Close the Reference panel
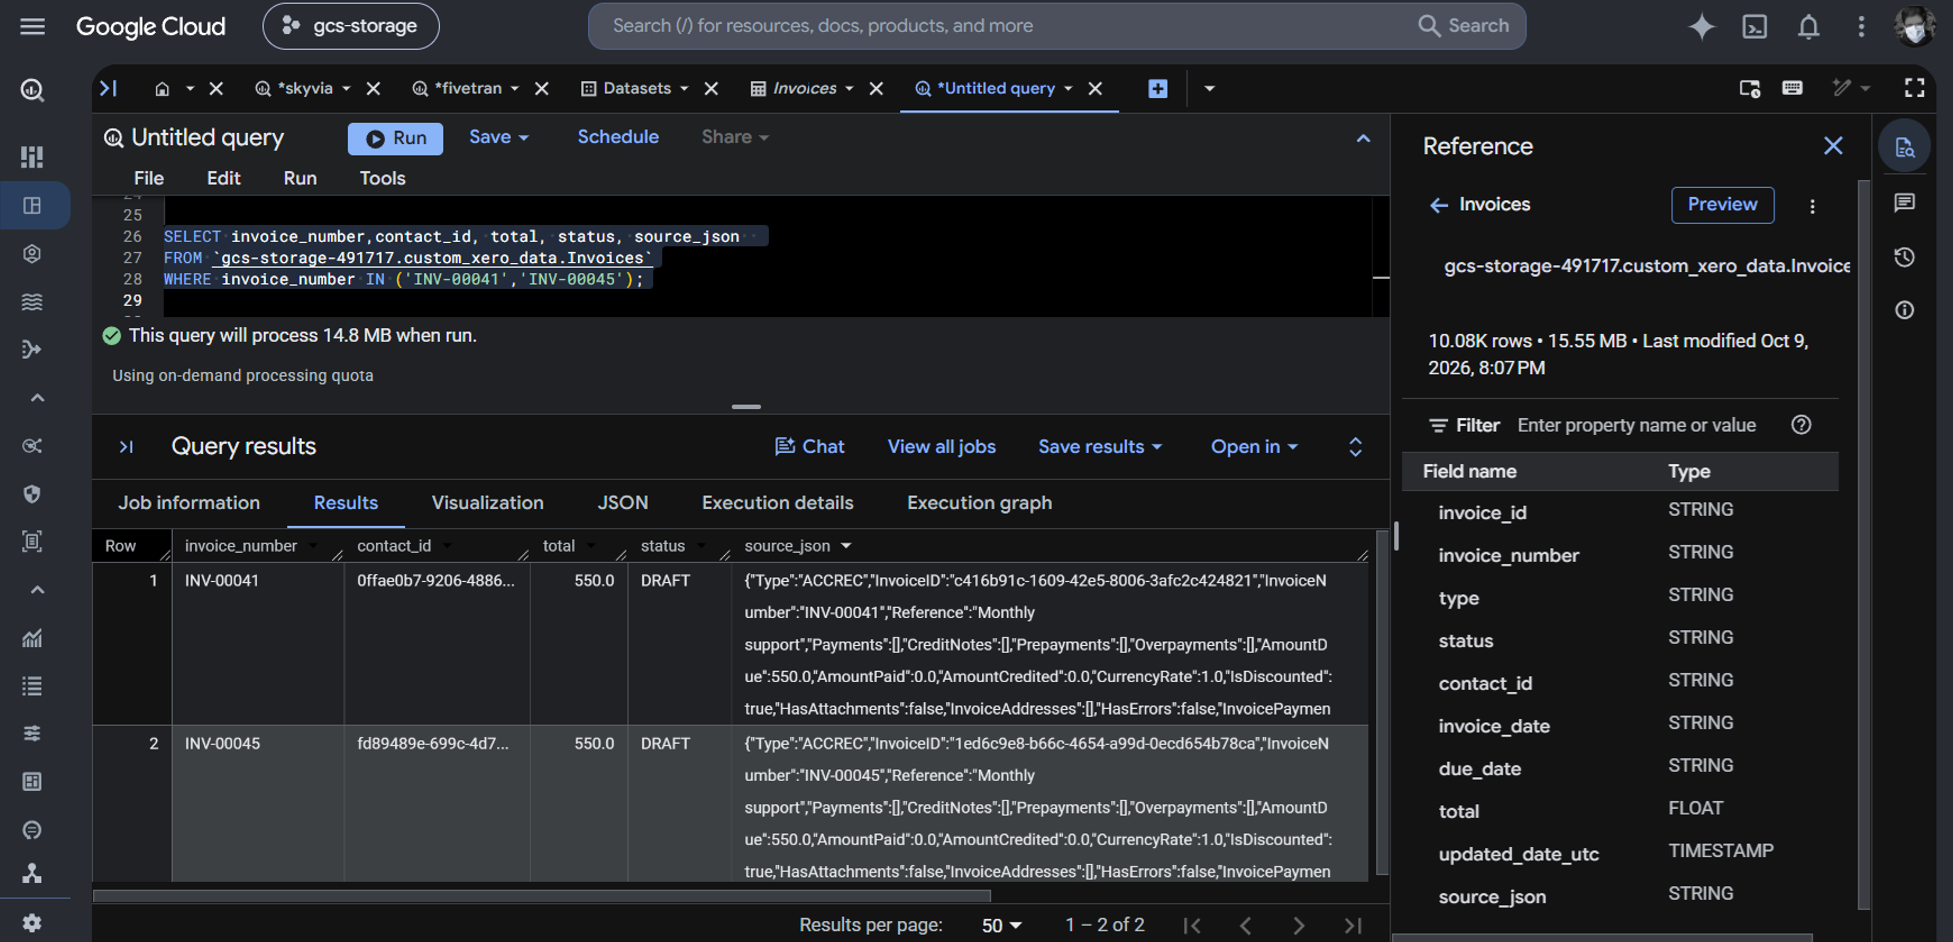Viewport: 1953px width, 942px height. point(1832,146)
